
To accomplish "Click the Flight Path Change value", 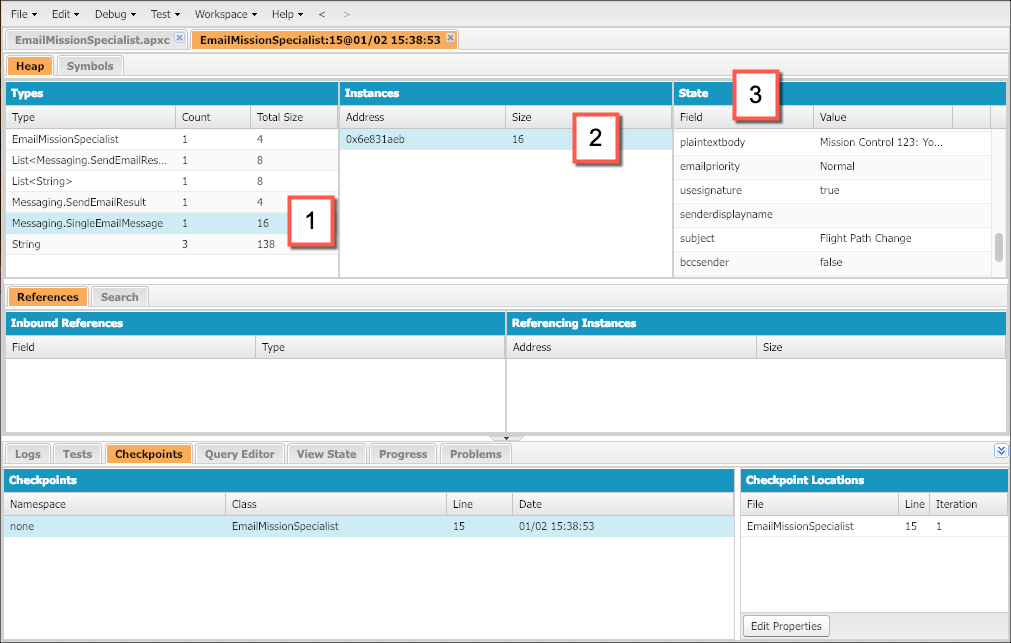I will point(865,239).
